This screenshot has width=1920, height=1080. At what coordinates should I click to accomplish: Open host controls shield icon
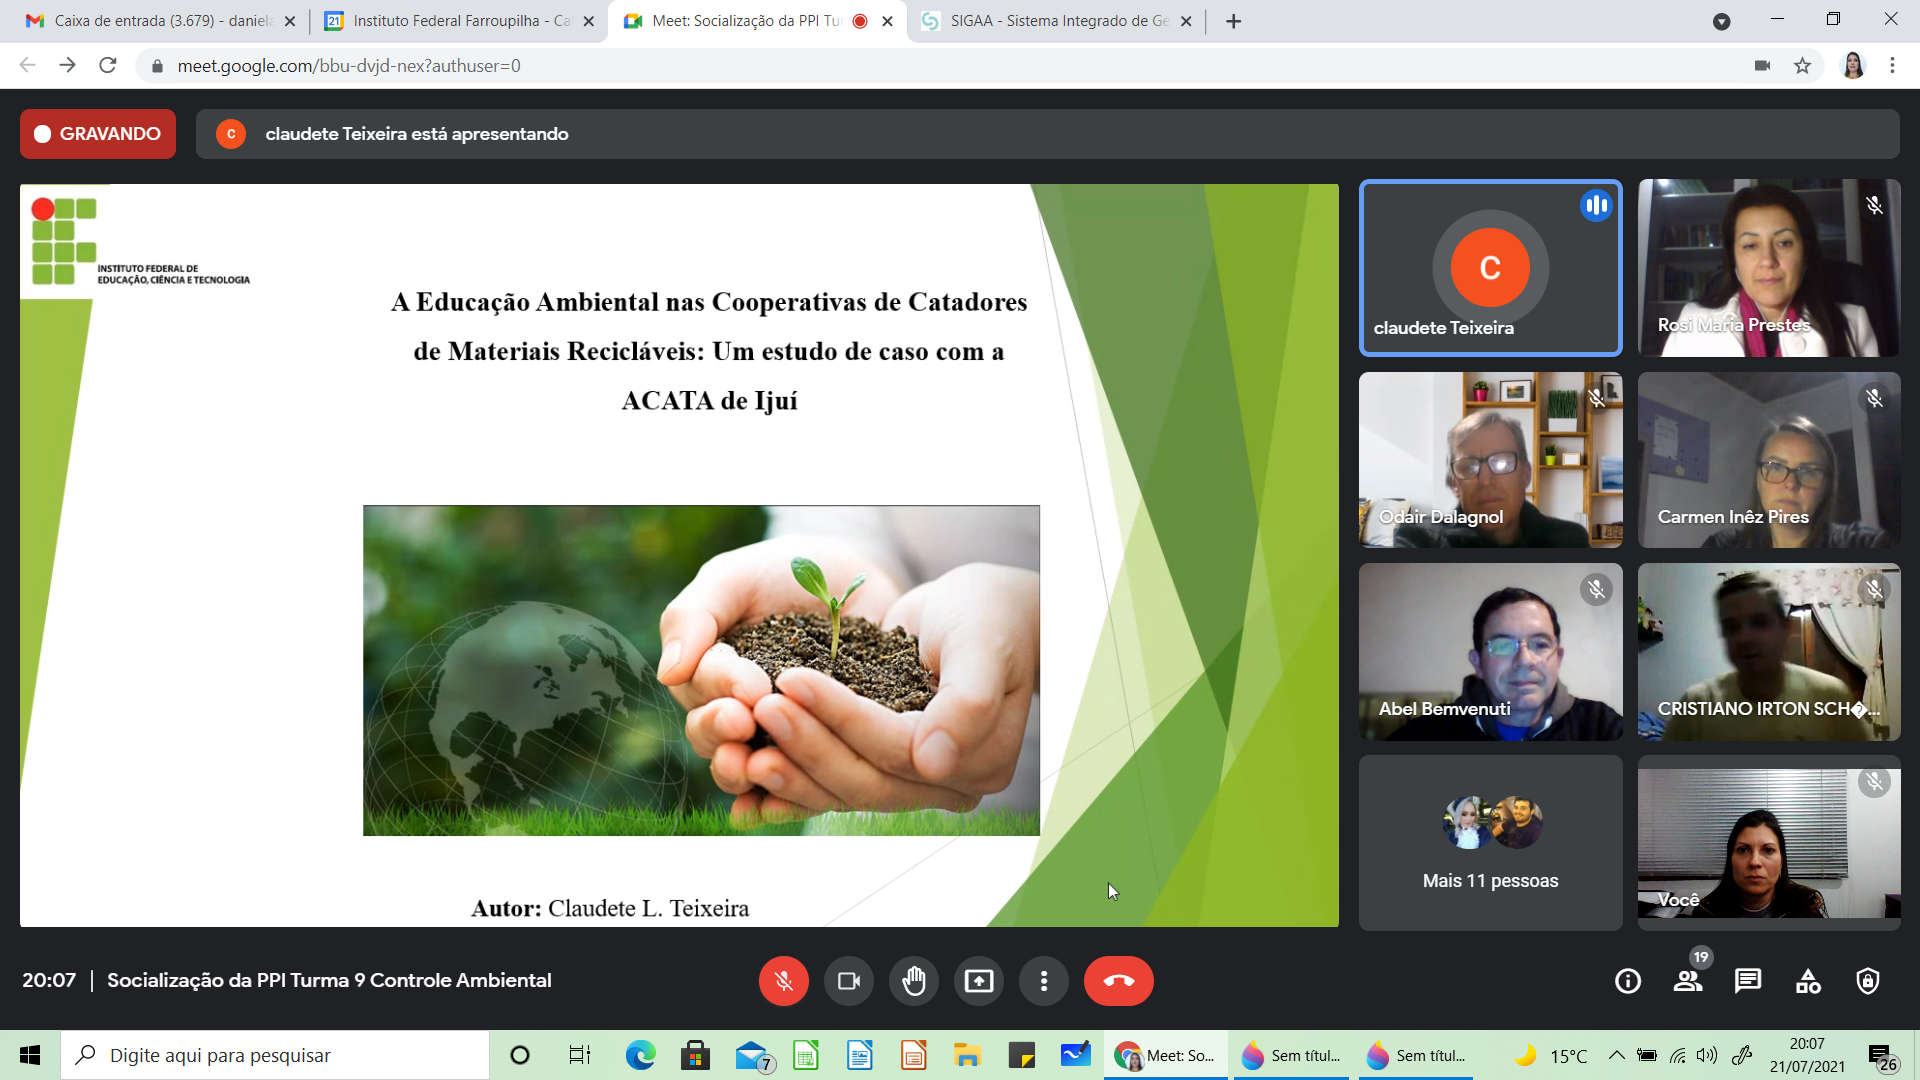(x=1867, y=981)
